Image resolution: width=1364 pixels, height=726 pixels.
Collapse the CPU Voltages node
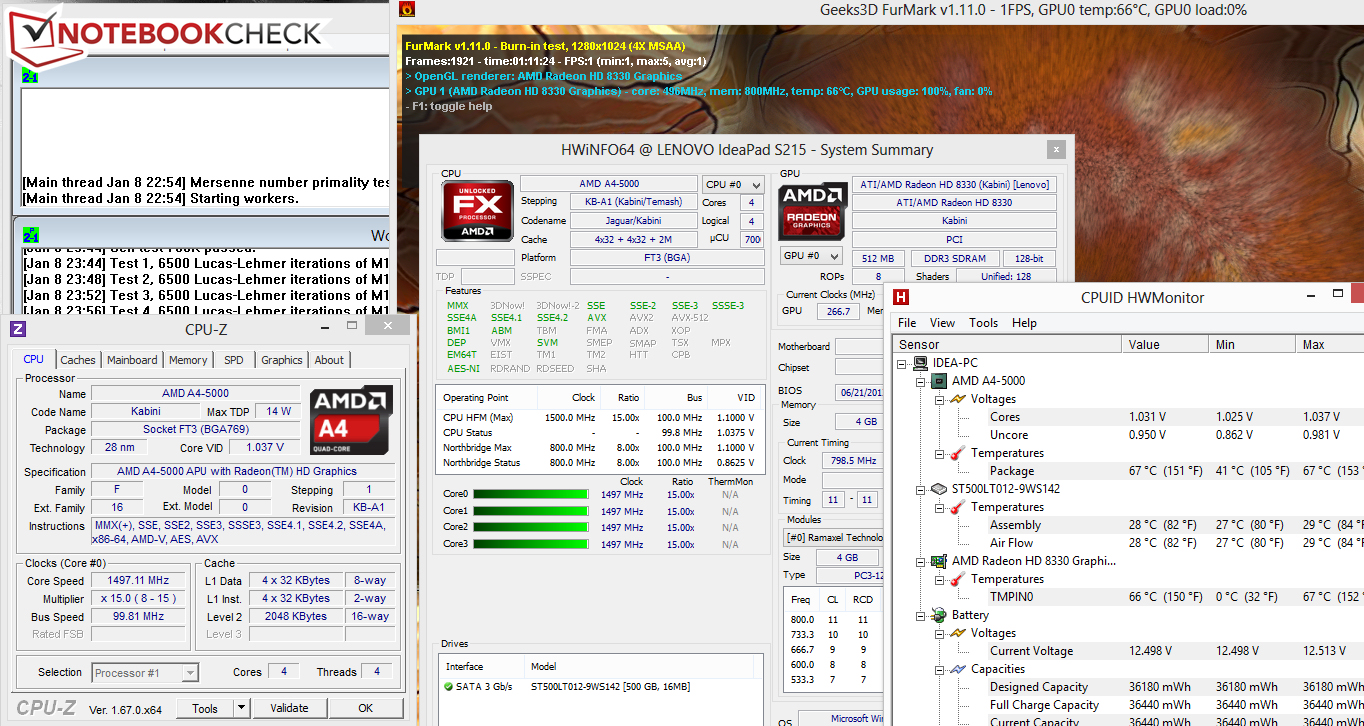[x=939, y=399]
